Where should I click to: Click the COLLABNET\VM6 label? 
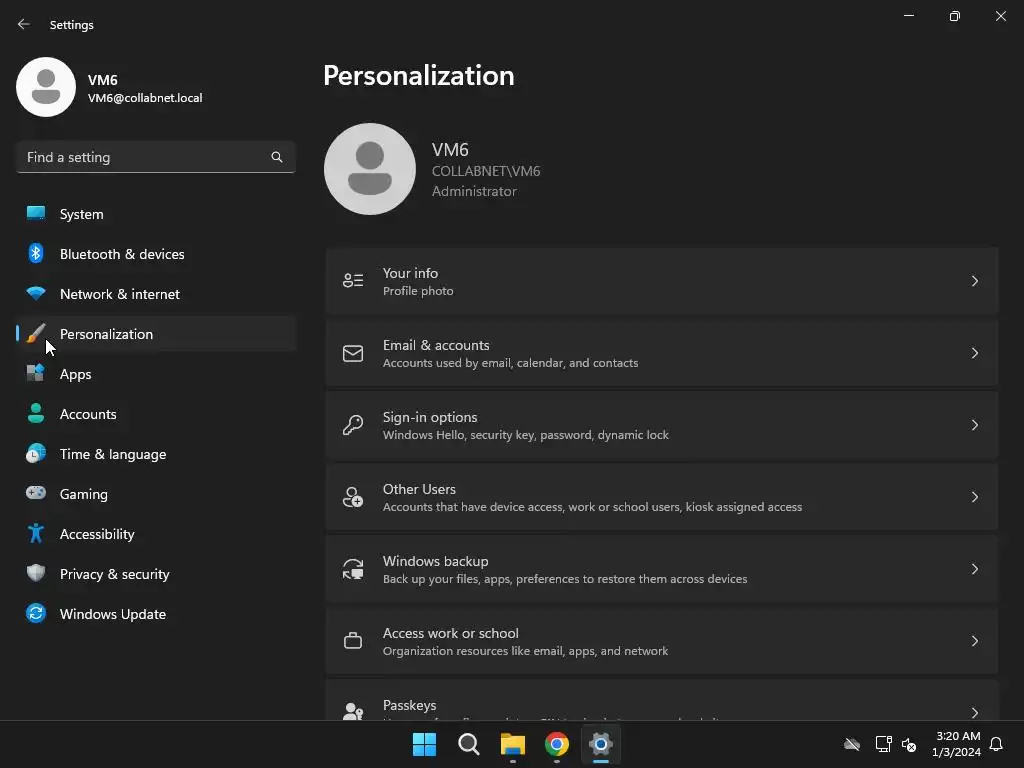pos(486,171)
